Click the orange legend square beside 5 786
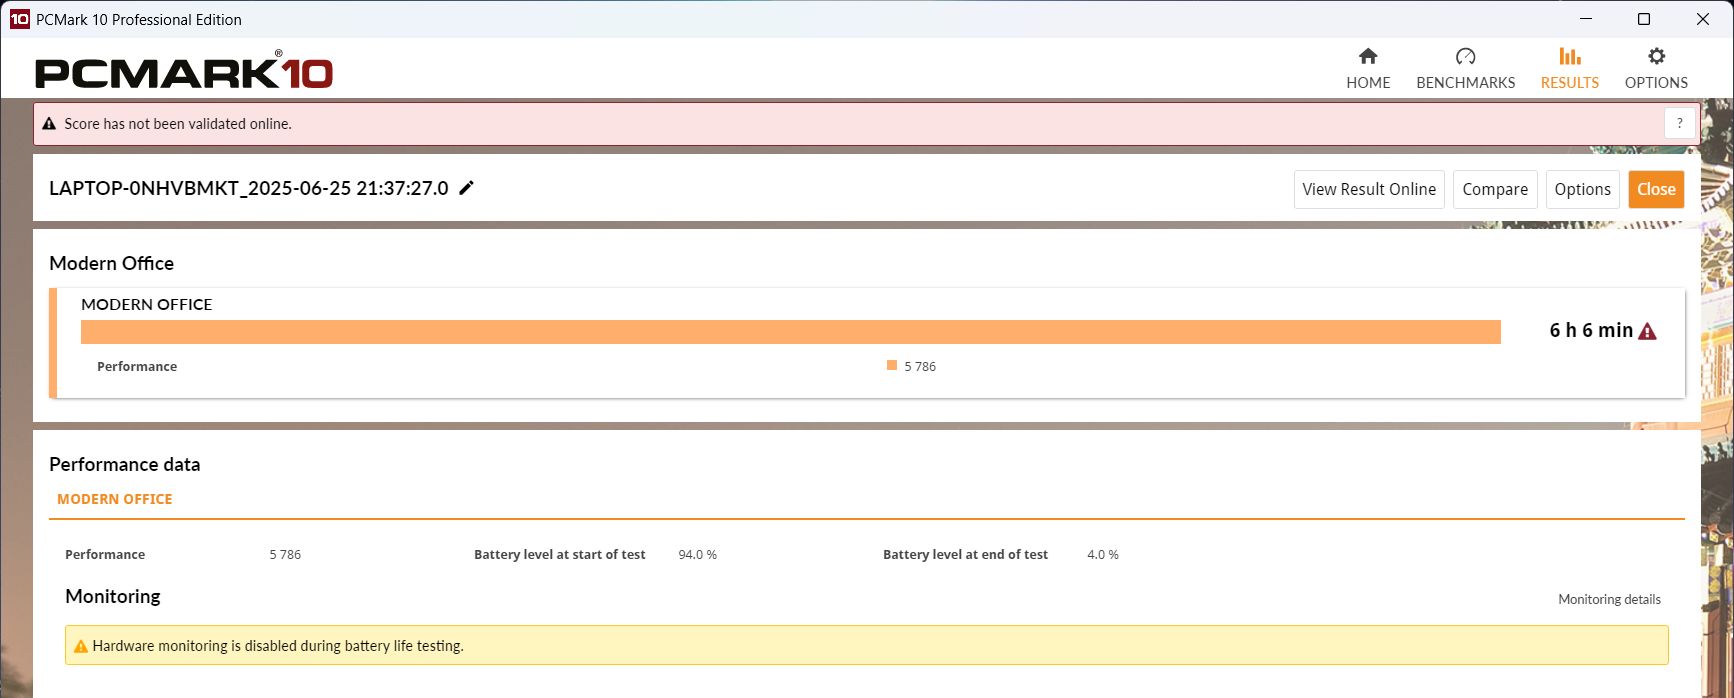 tap(891, 365)
